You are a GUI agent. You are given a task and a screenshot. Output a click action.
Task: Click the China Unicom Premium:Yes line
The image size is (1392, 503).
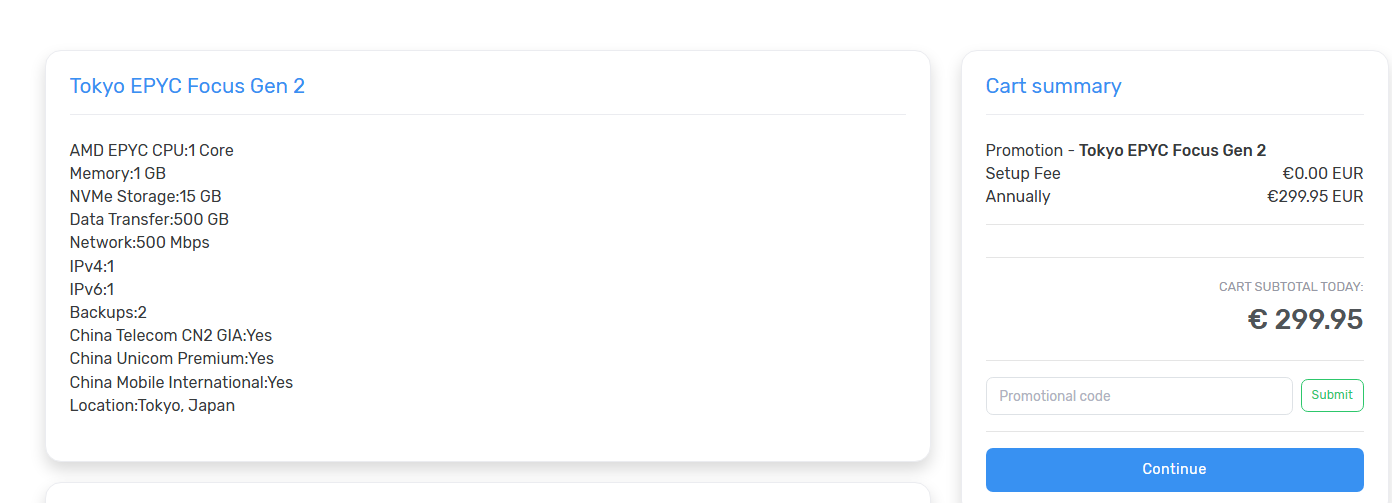pyautogui.click(x=172, y=358)
